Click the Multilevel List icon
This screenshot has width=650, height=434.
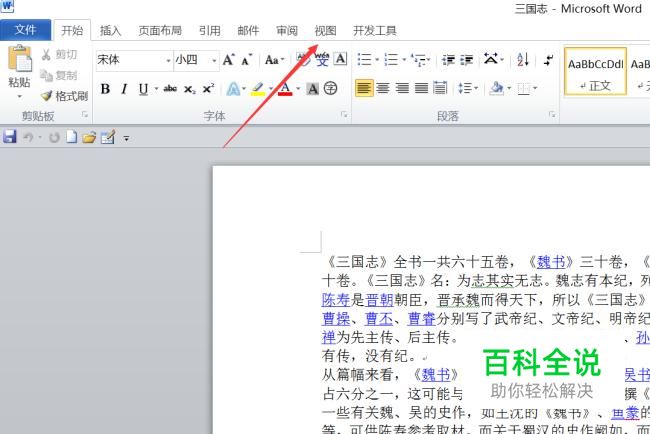pos(419,60)
